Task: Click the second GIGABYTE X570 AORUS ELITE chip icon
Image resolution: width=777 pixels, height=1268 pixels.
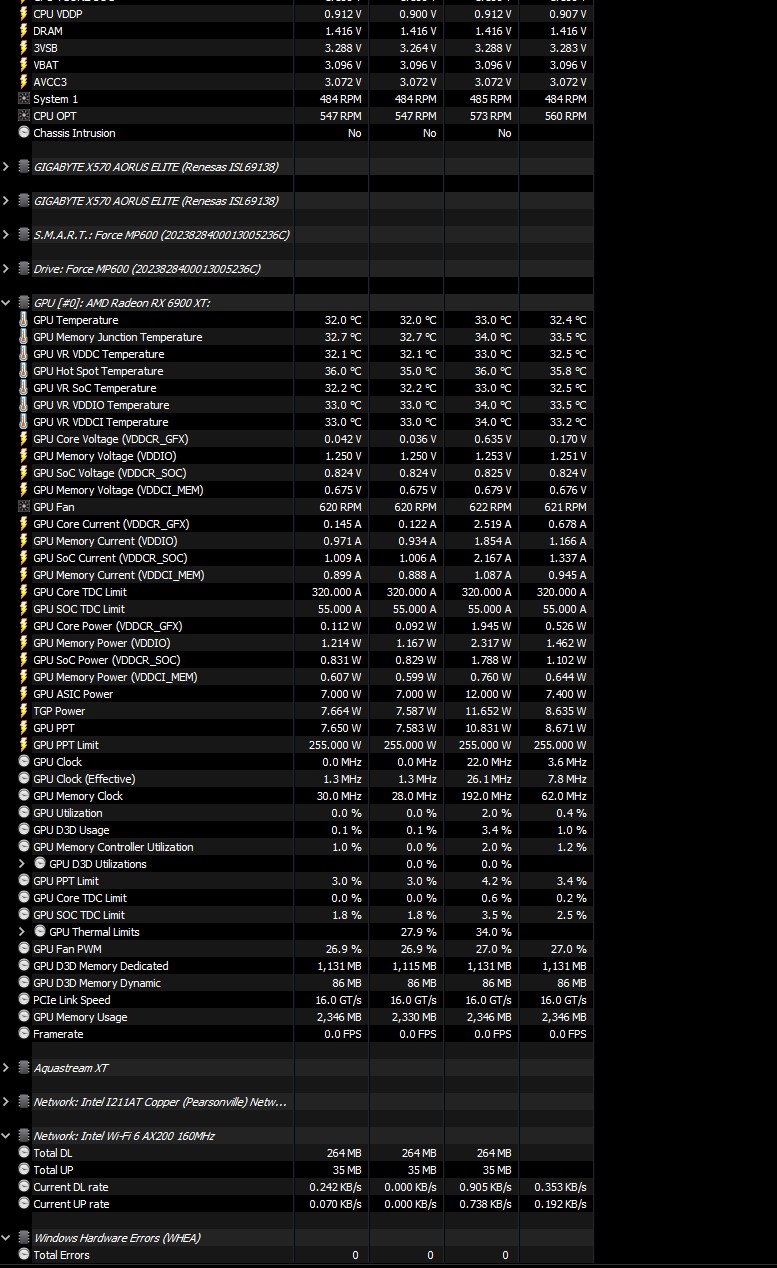Action: 24,201
